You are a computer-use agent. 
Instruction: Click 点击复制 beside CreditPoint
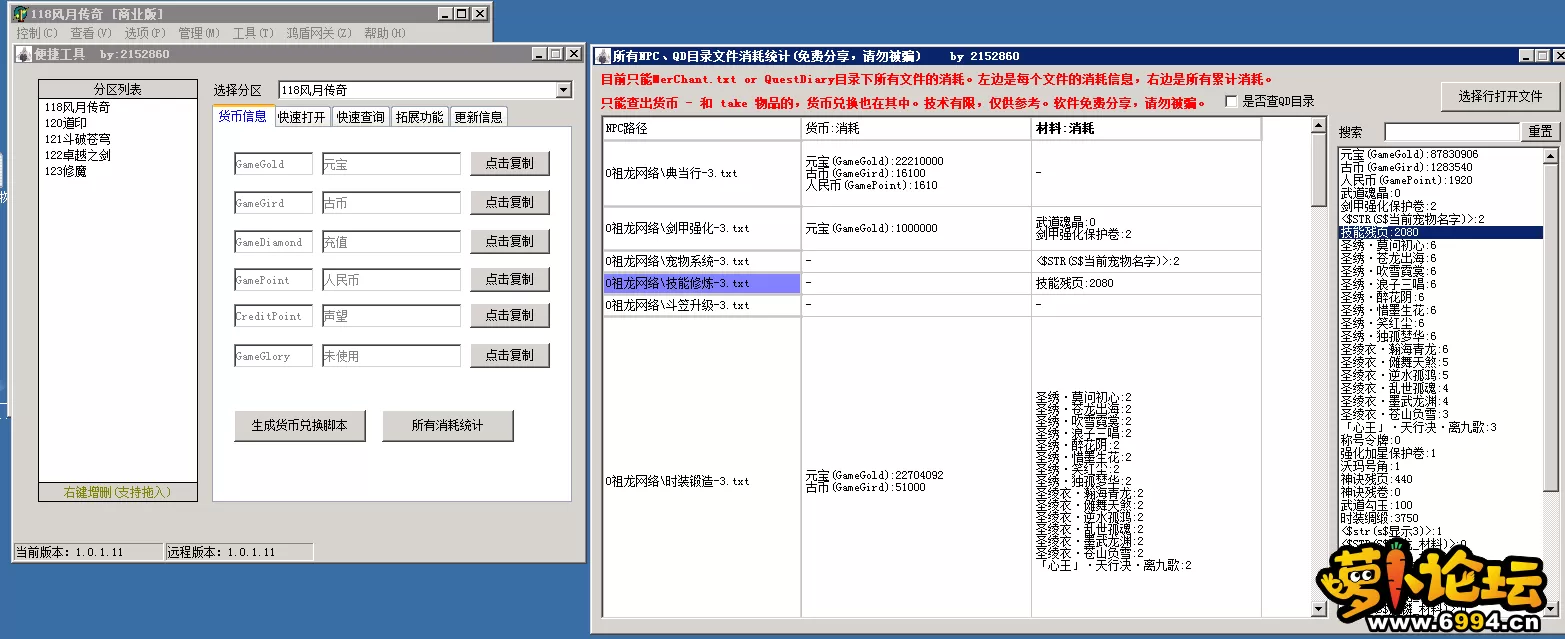pyautogui.click(x=510, y=315)
